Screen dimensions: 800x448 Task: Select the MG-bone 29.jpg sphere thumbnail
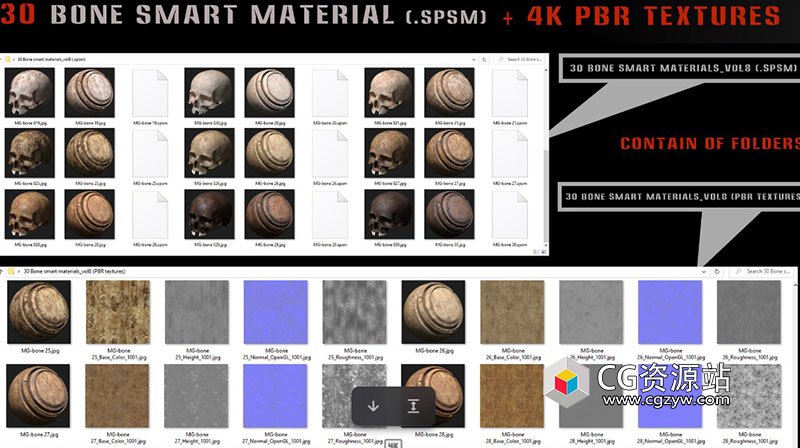pyautogui.click(x=269, y=214)
